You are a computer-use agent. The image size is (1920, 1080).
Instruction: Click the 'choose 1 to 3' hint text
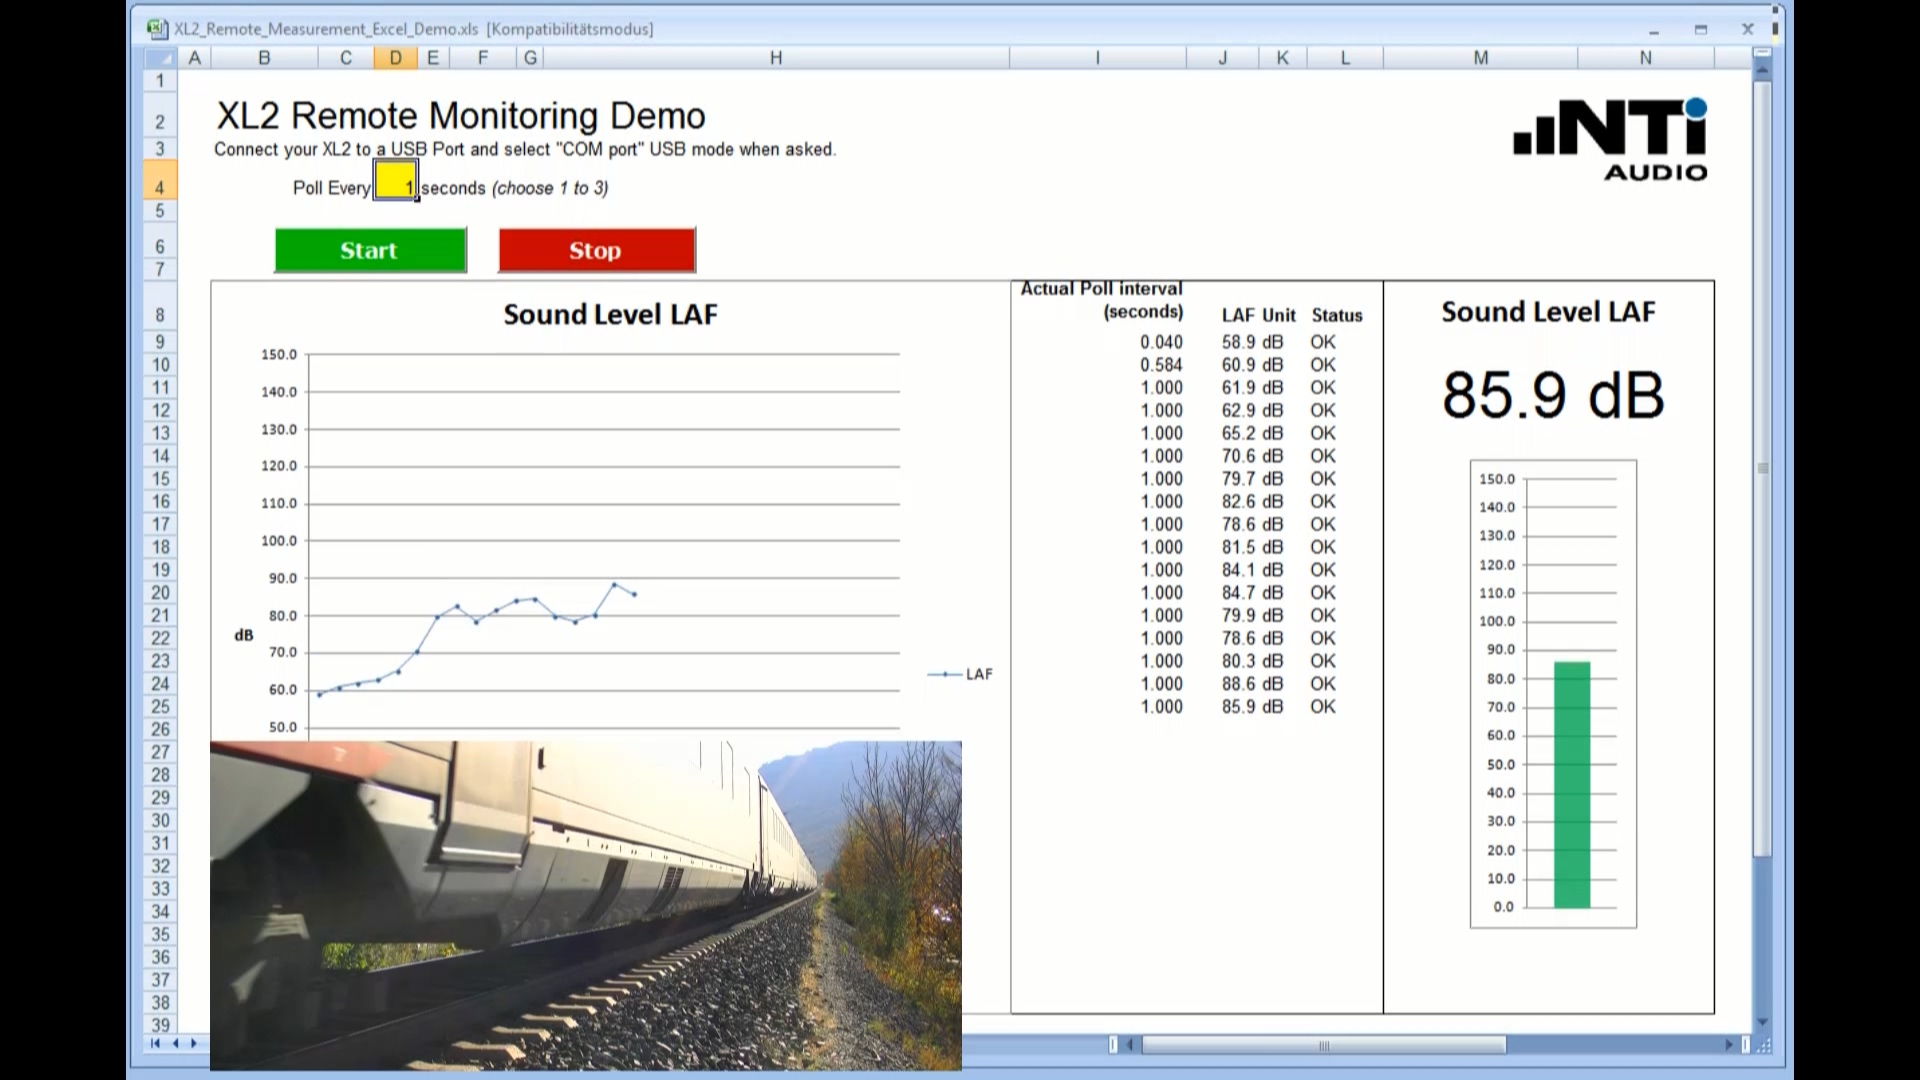(550, 188)
